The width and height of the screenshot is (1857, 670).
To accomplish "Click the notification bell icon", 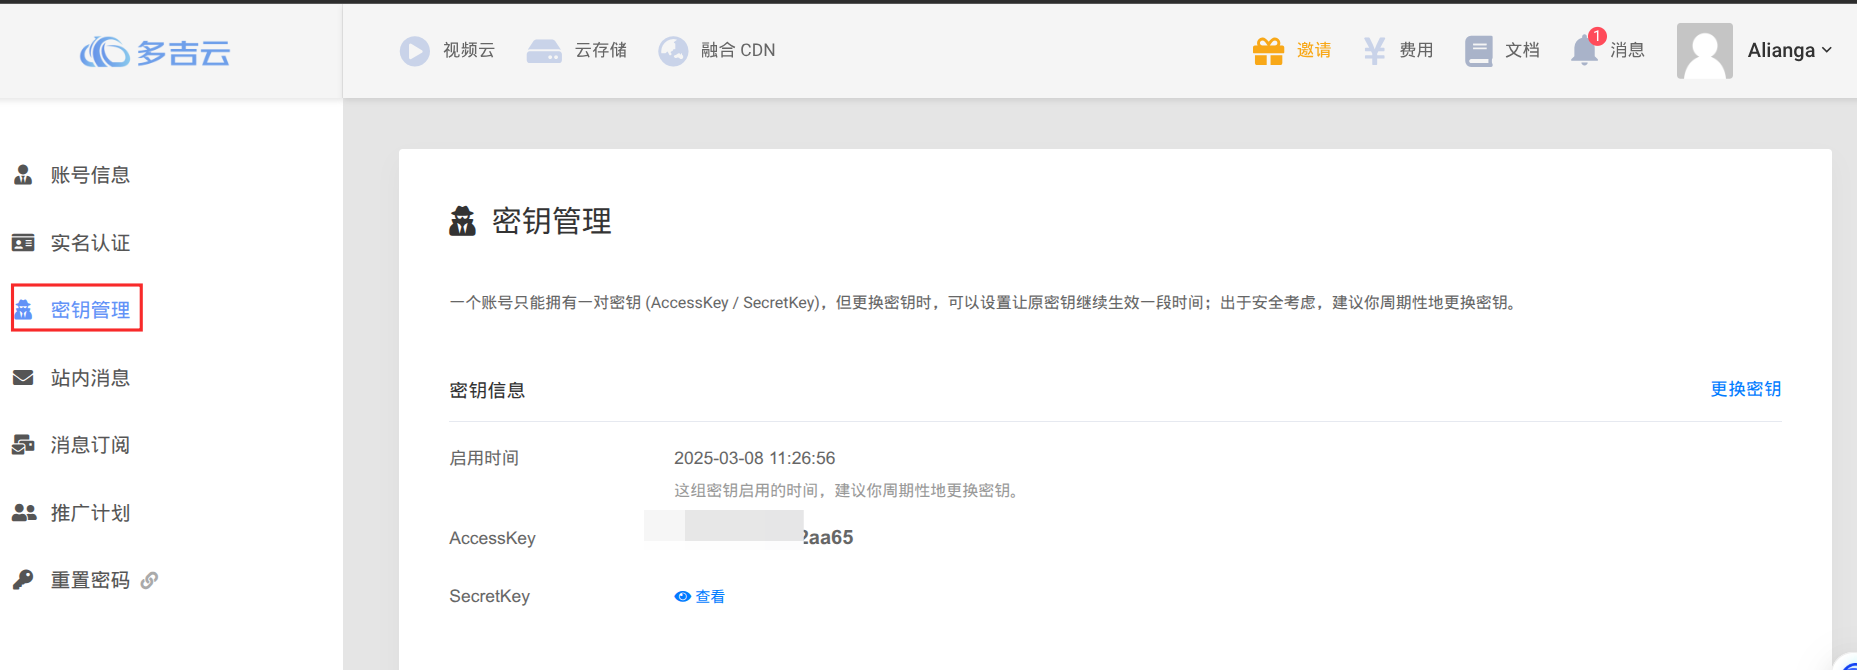I will click(x=1584, y=51).
